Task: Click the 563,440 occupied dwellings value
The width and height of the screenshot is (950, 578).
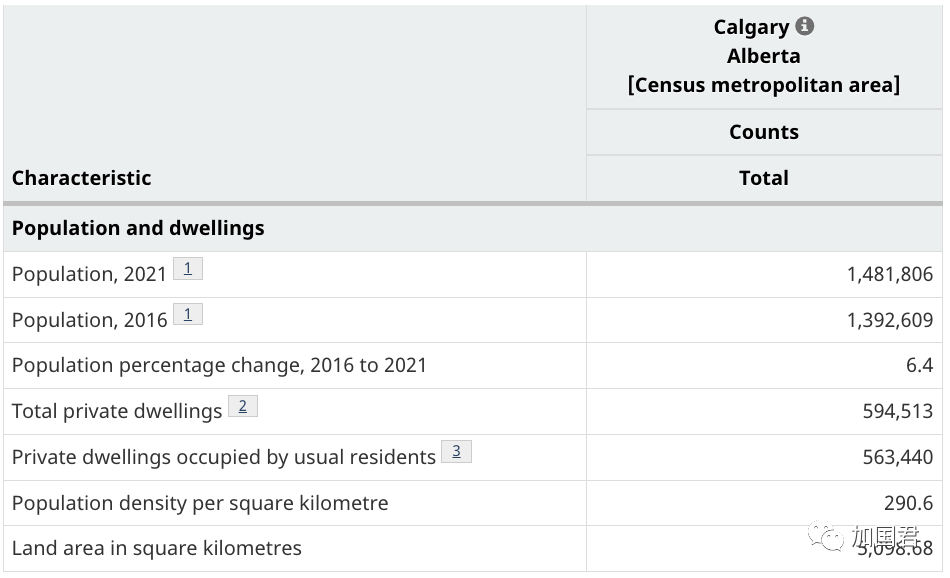Action: point(897,457)
